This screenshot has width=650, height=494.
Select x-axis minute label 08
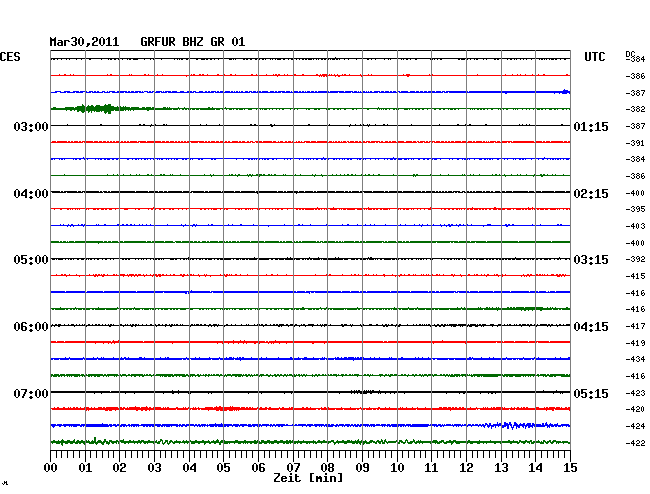[x=327, y=468]
